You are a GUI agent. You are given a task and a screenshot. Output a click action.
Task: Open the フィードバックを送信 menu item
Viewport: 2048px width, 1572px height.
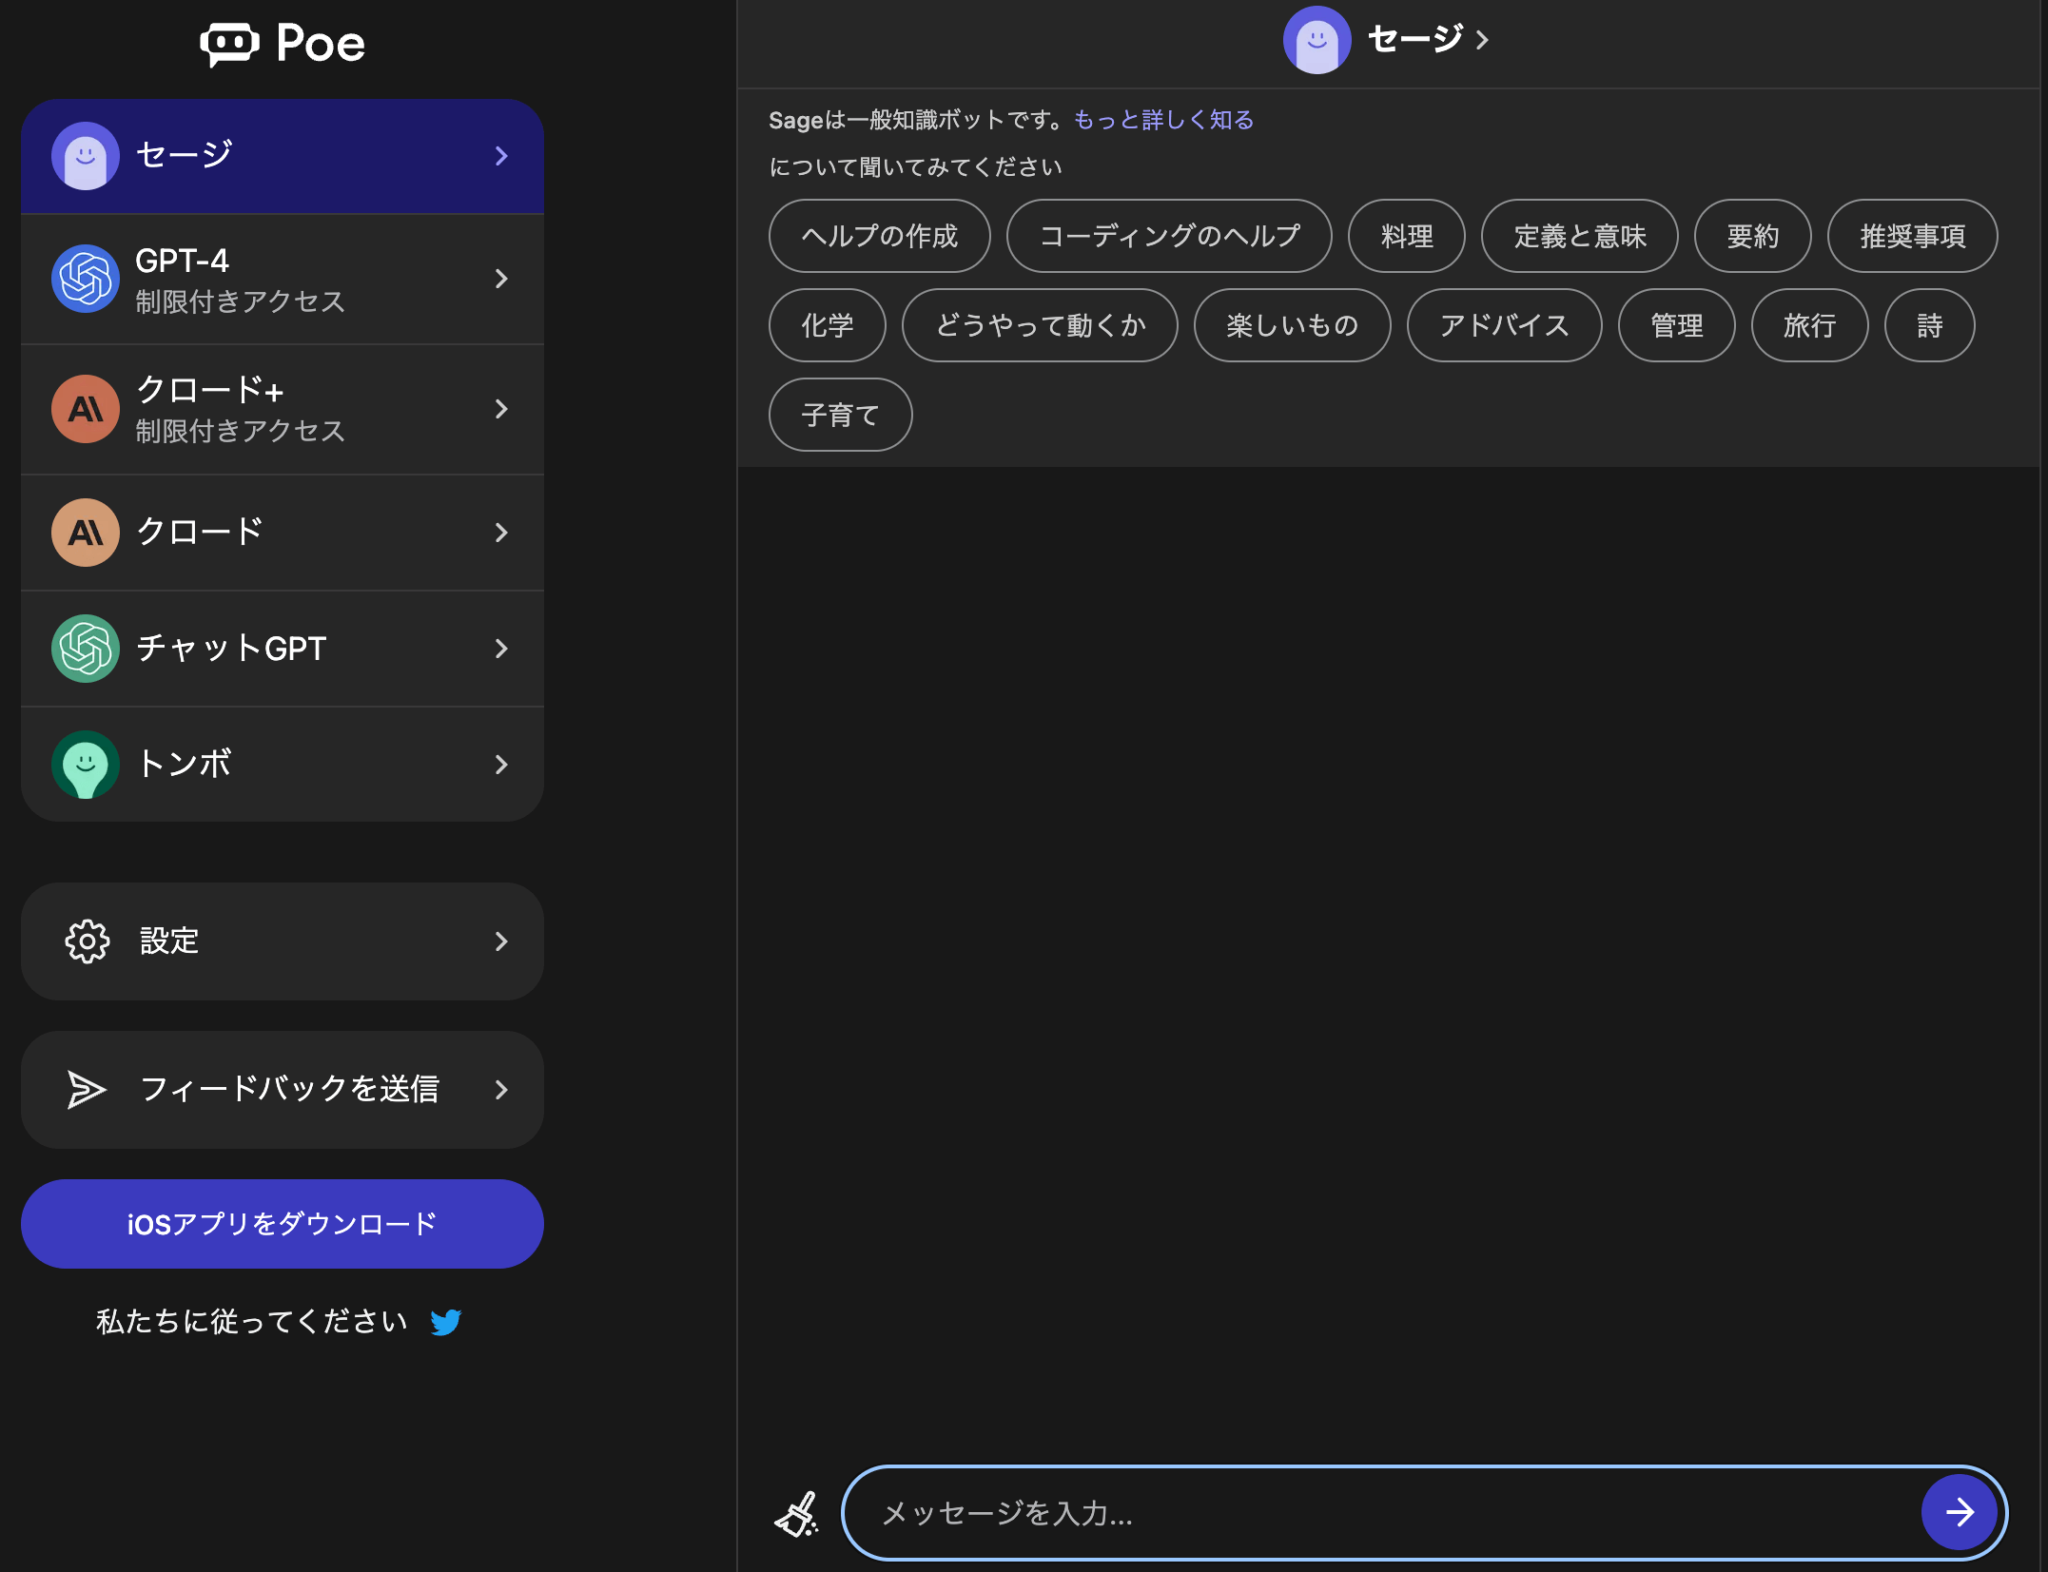point(281,1090)
